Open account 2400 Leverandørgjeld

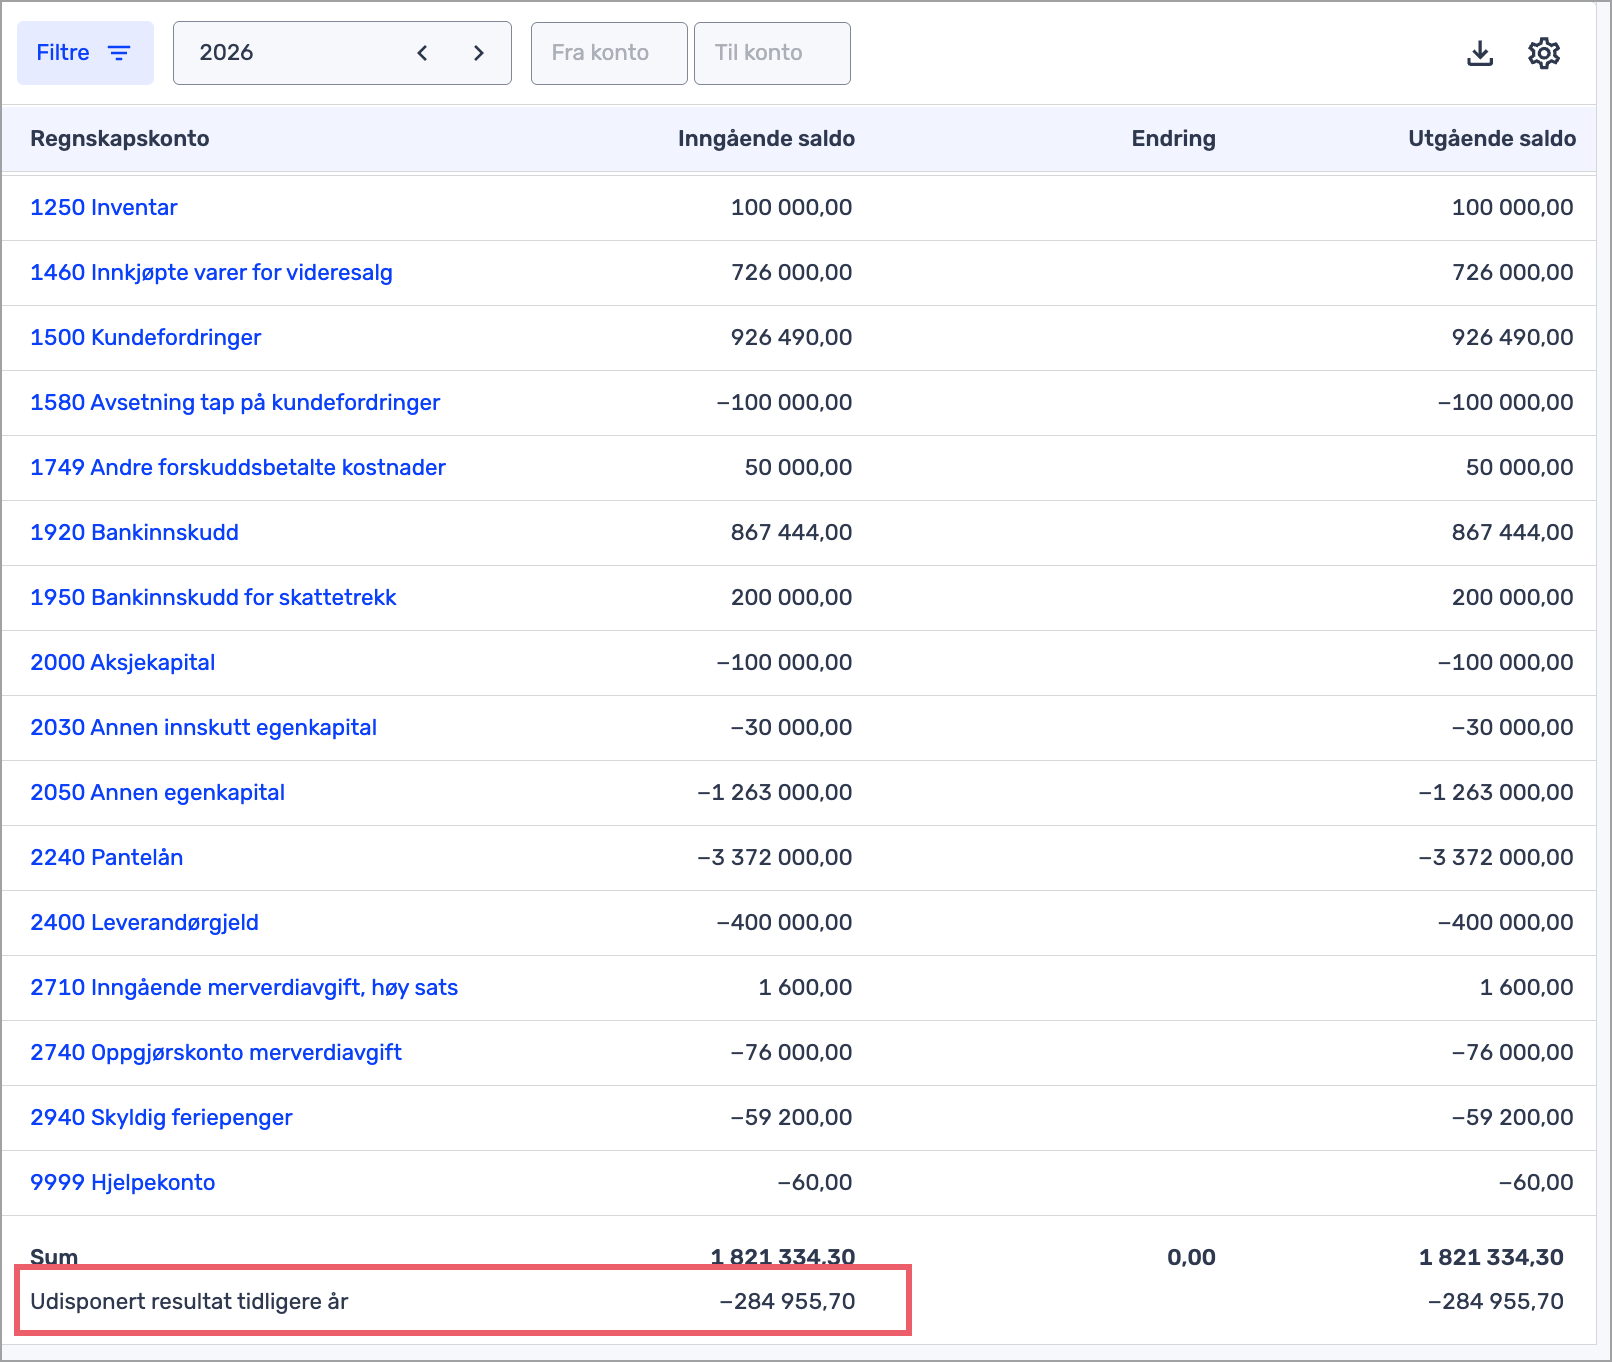click(x=144, y=922)
